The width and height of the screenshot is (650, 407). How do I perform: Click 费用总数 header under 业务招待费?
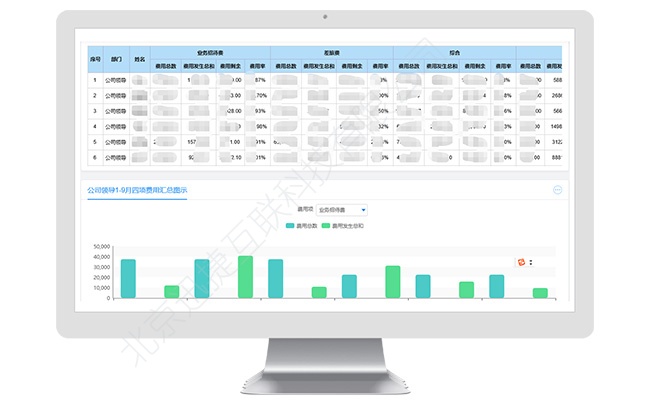pyautogui.click(x=166, y=66)
